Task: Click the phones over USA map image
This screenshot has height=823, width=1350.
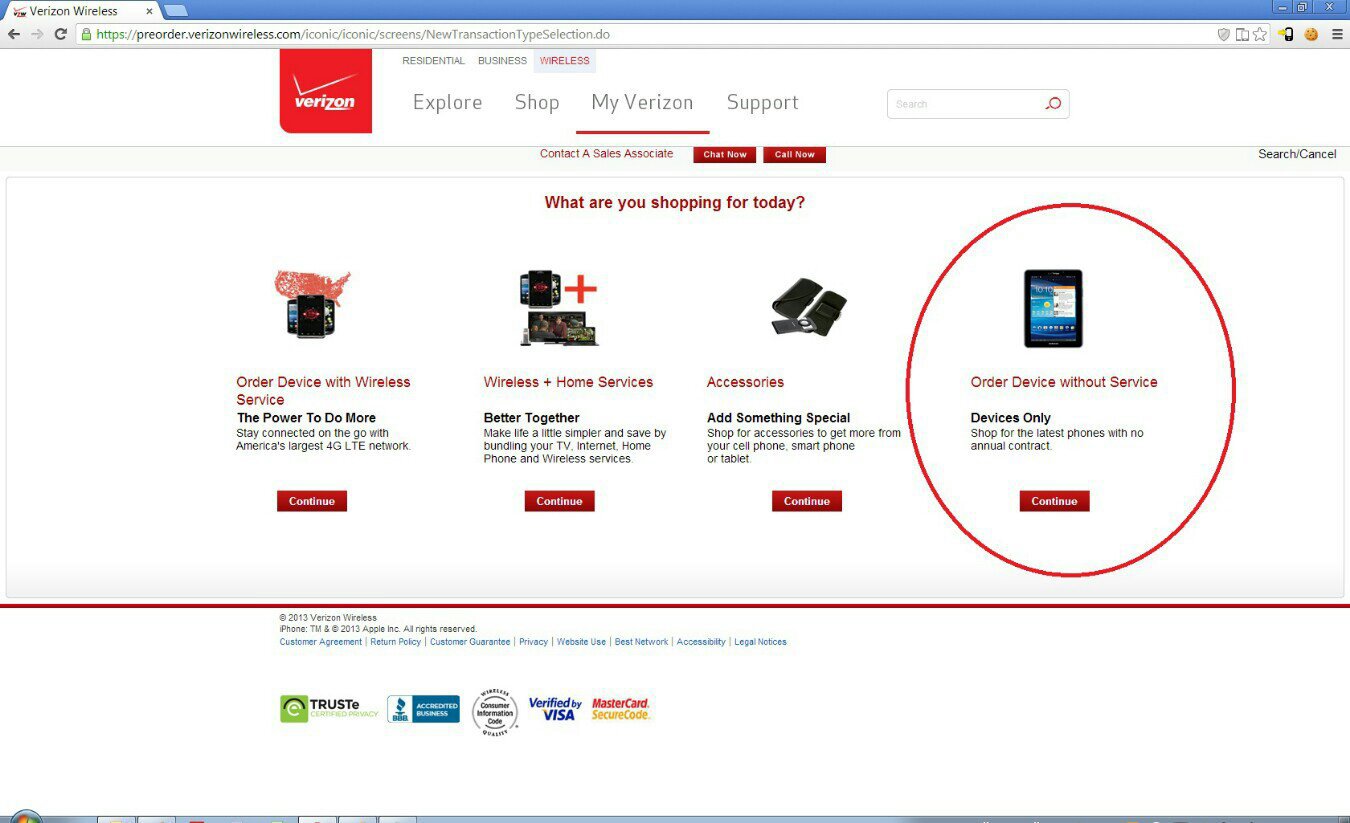Action: point(313,304)
